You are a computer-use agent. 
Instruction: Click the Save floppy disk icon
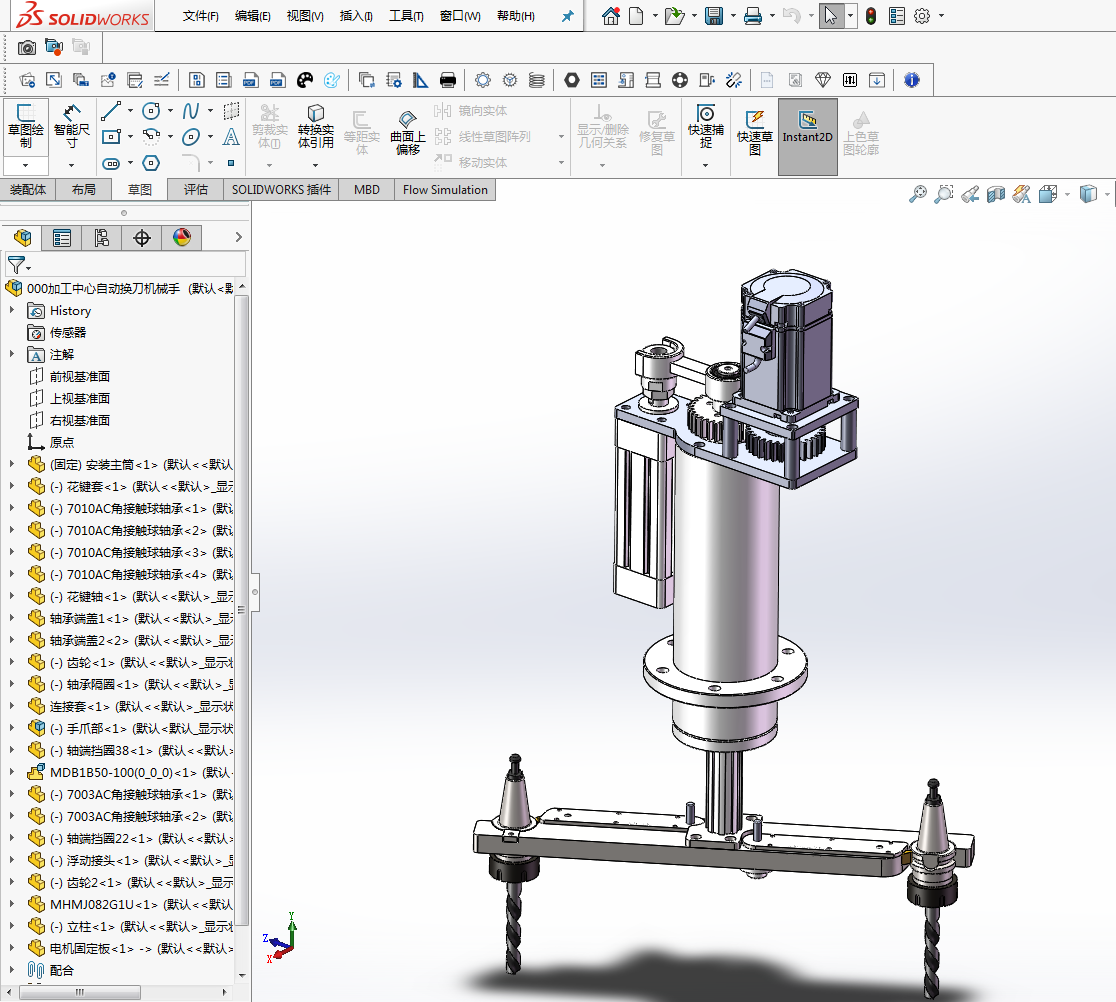coord(714,16)
